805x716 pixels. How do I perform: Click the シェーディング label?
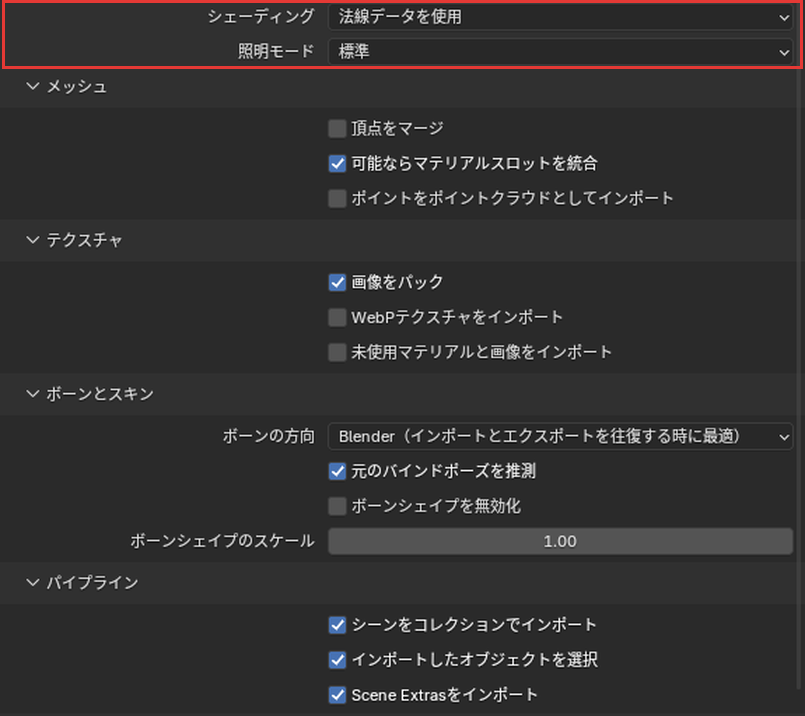(x=261, y=17)
